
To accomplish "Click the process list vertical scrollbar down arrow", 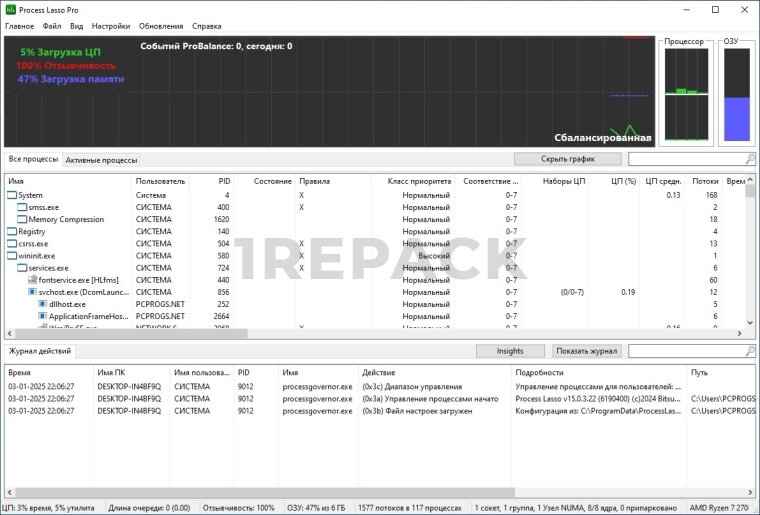I will coord(751,323).
